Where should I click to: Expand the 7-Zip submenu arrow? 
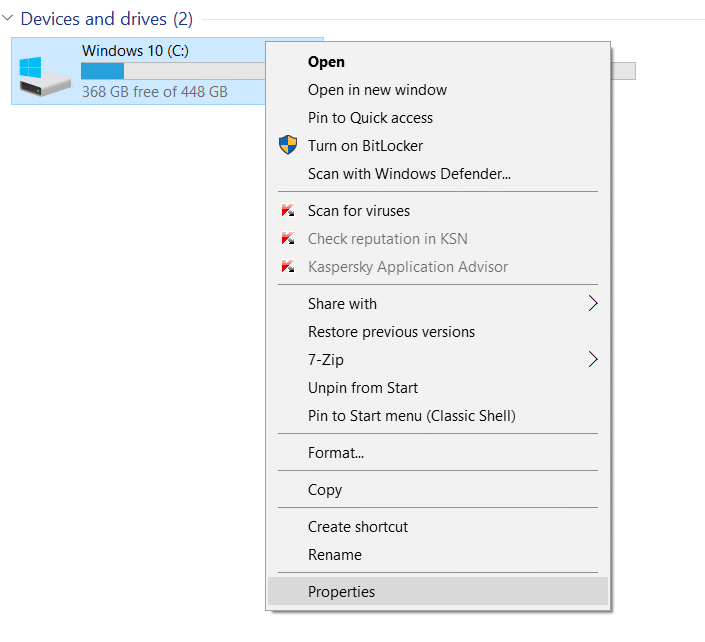tap(593, 359)
